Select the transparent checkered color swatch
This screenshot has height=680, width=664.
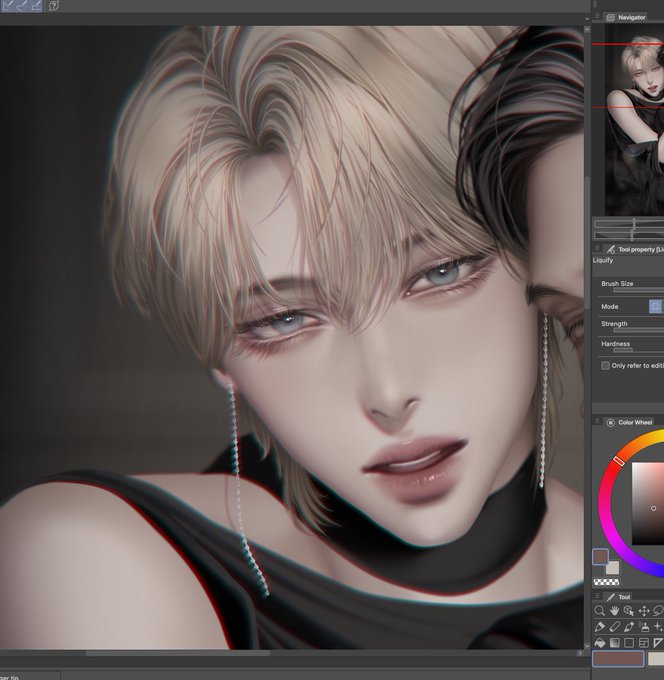pyautogui.click(x=606, y=582)
